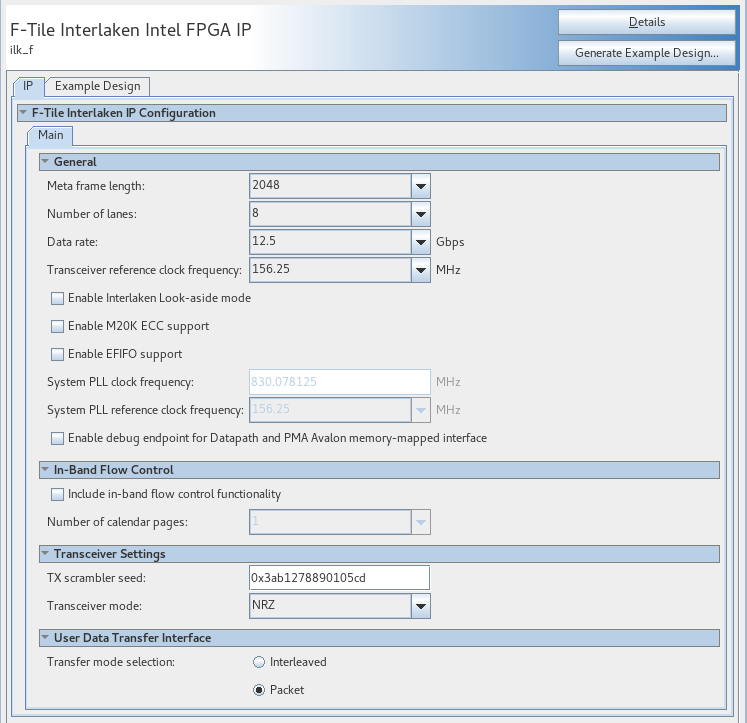This screenshot has height=723, width=747.
Task: Open the Data rate dropdown
Action: (421, 242)
